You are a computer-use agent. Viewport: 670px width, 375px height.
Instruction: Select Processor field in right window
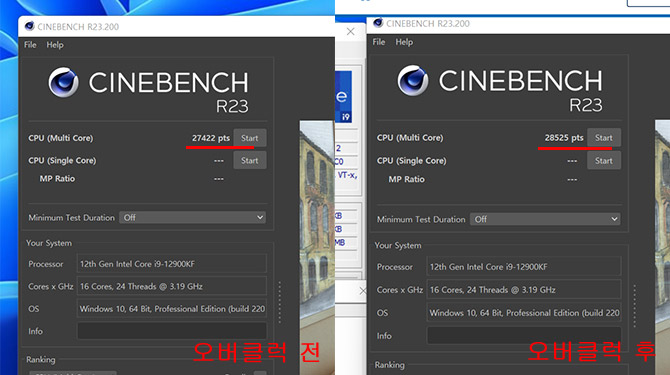[524, 267]
